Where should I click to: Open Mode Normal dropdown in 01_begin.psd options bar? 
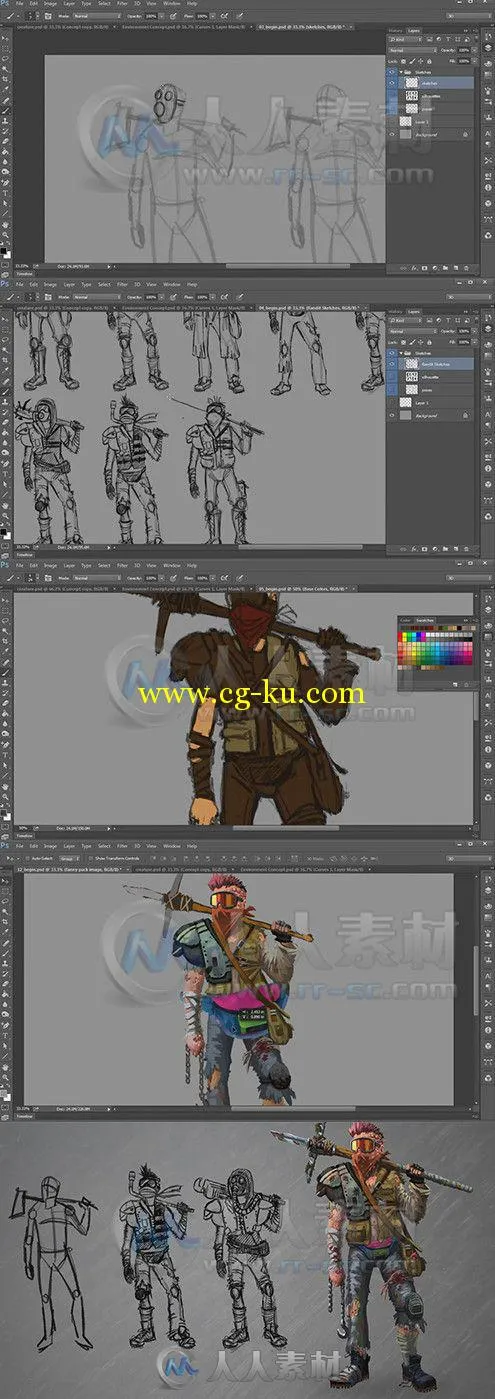click(97, 16)
